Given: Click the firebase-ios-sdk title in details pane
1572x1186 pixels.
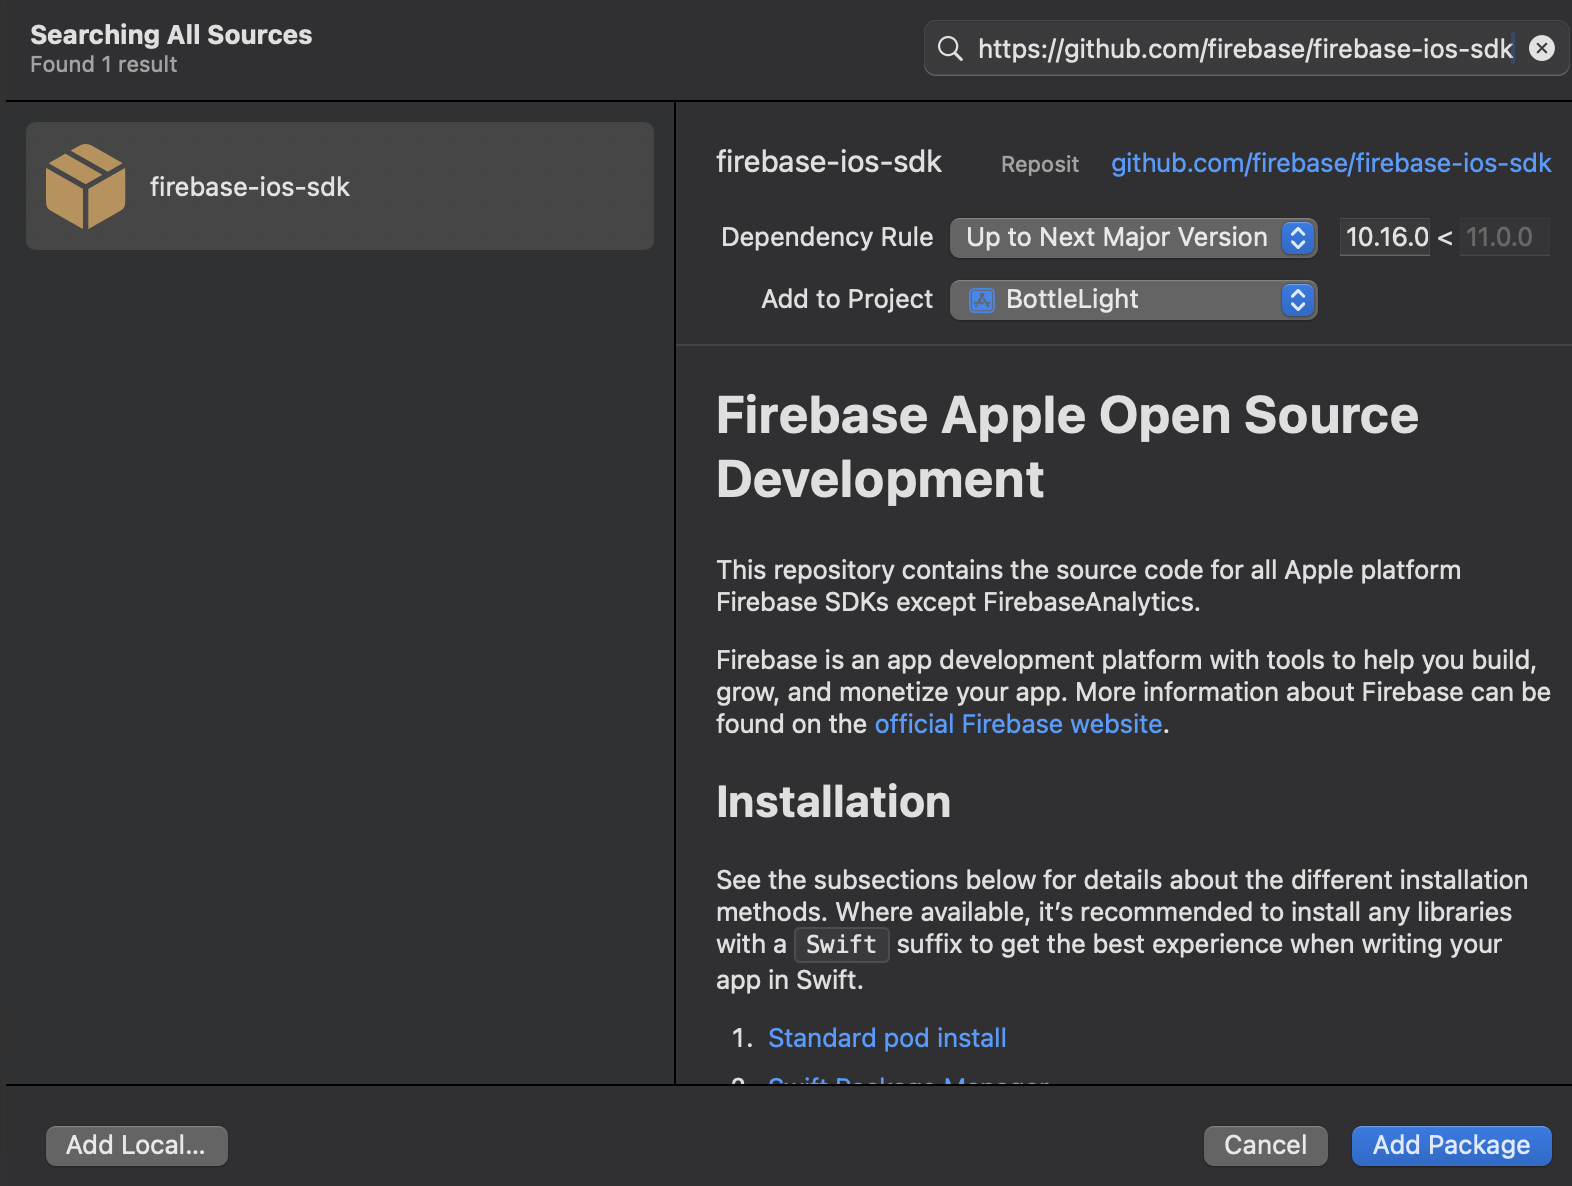Looking at the screenshot, I should [x=829, y=162].
